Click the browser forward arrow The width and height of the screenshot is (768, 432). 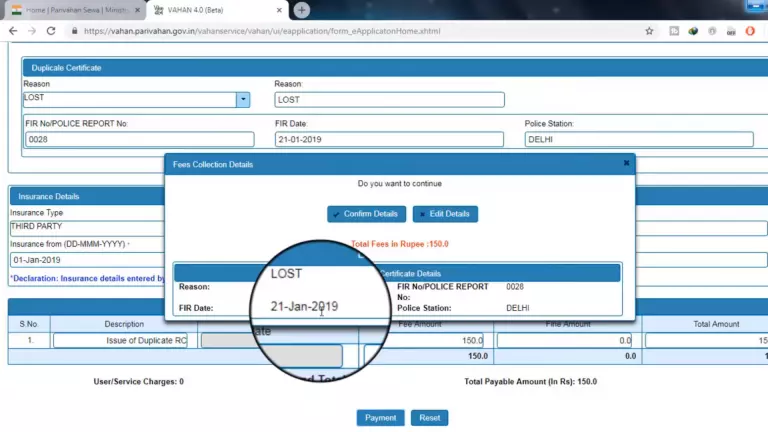point(31,31)
